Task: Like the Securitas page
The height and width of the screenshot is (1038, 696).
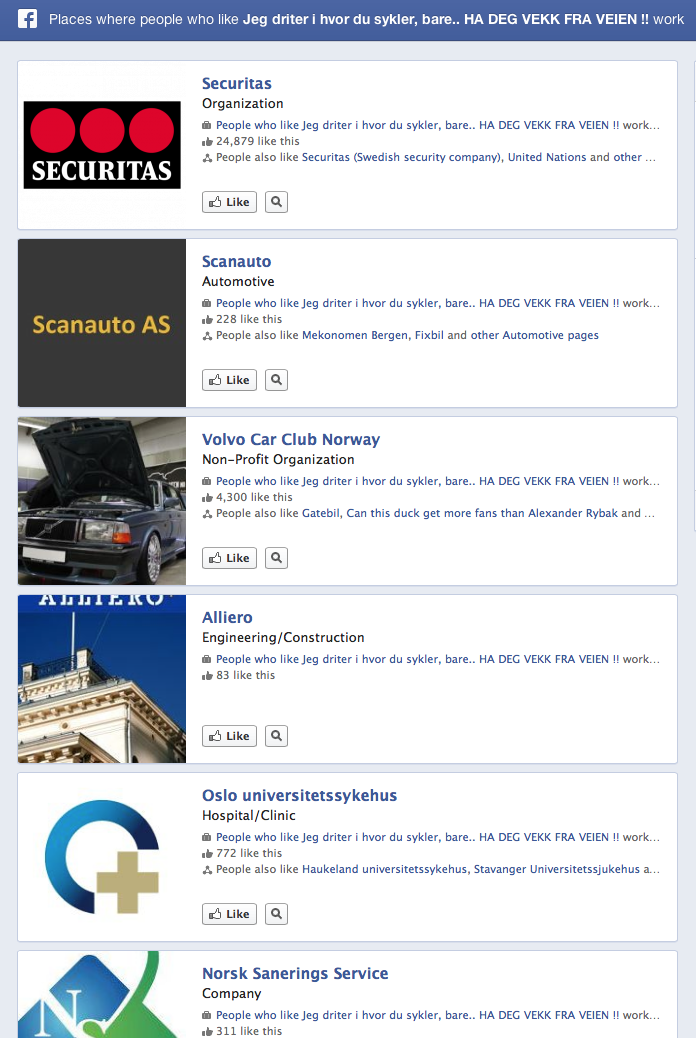Action: (229, 202)
